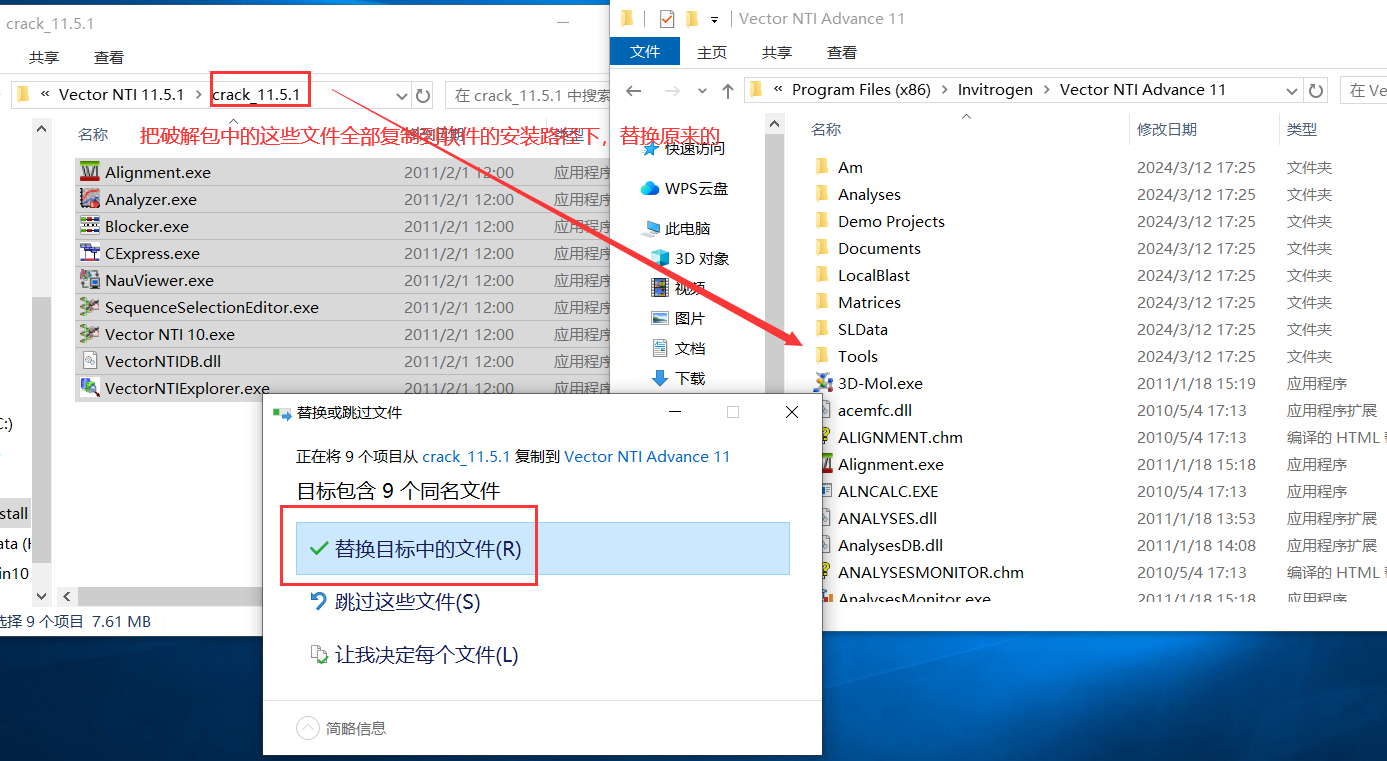This screenshot has width=1387, height=761.
Task: Select Vector NTI 10.exe icon
Action: coord(90,334)
